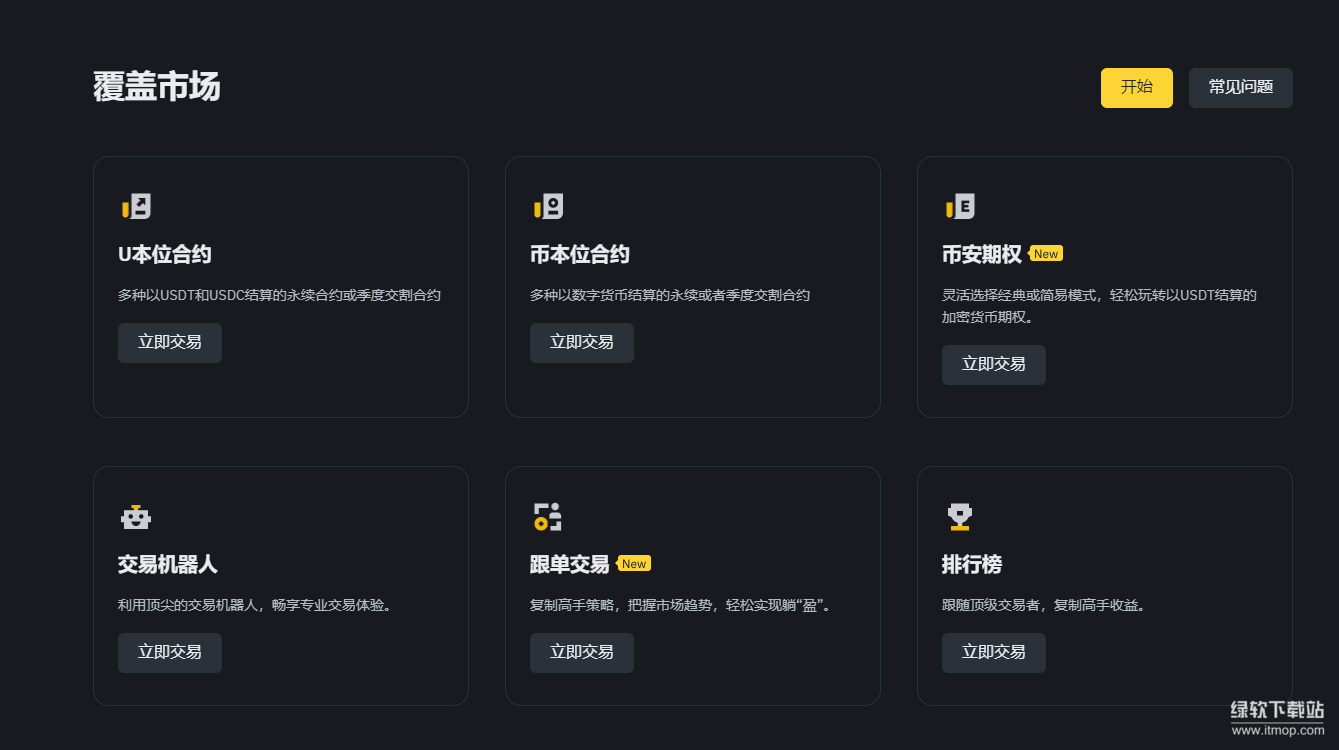Click 立即交易 in the 交易机器人 card

click(x=170, y=653)
